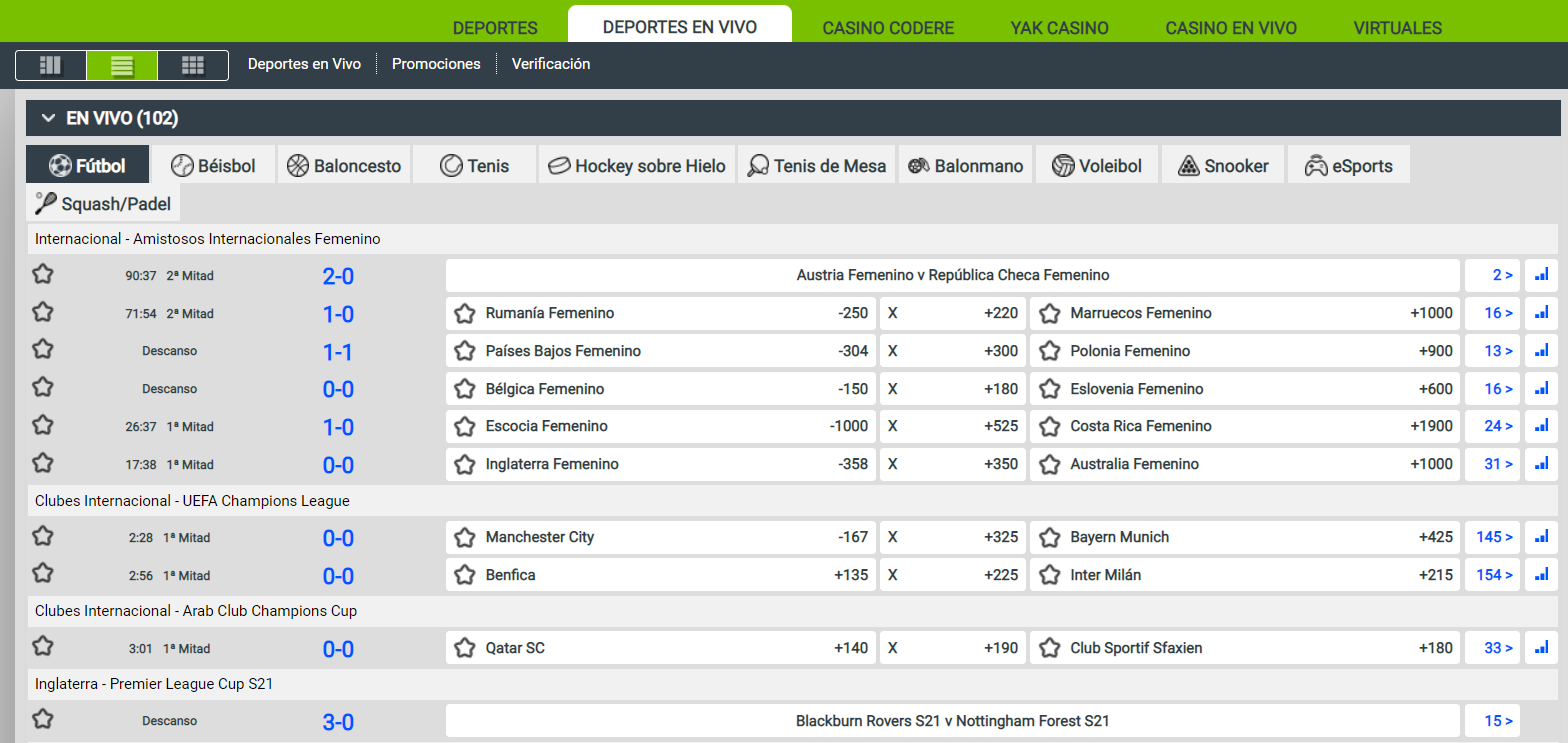Bet on Bayern Munich at +425
Image resolution: width=1568 pixels, height=743 pixels.
coord(1245,537)
